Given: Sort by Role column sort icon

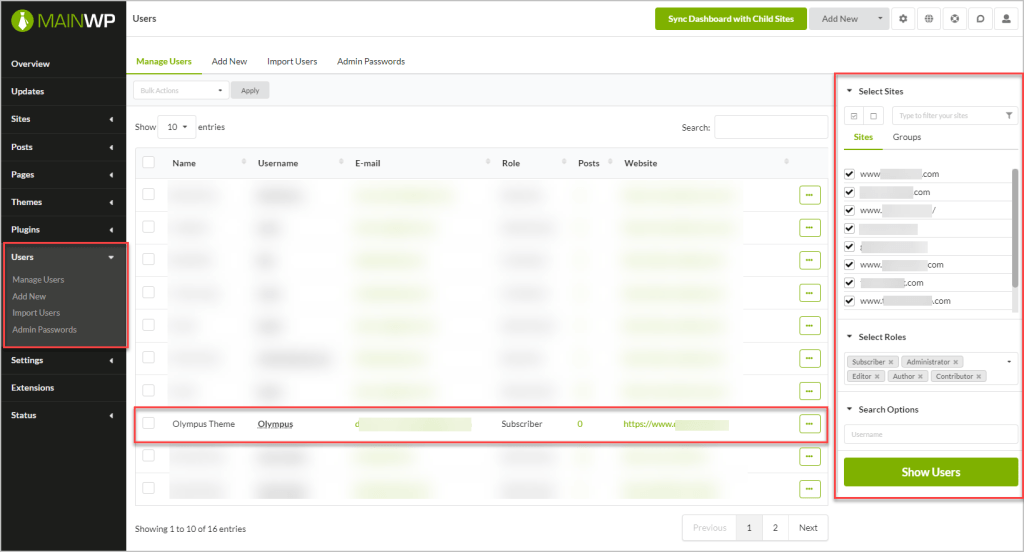Looking at the screenshot, I should click(x=564, y=162).
